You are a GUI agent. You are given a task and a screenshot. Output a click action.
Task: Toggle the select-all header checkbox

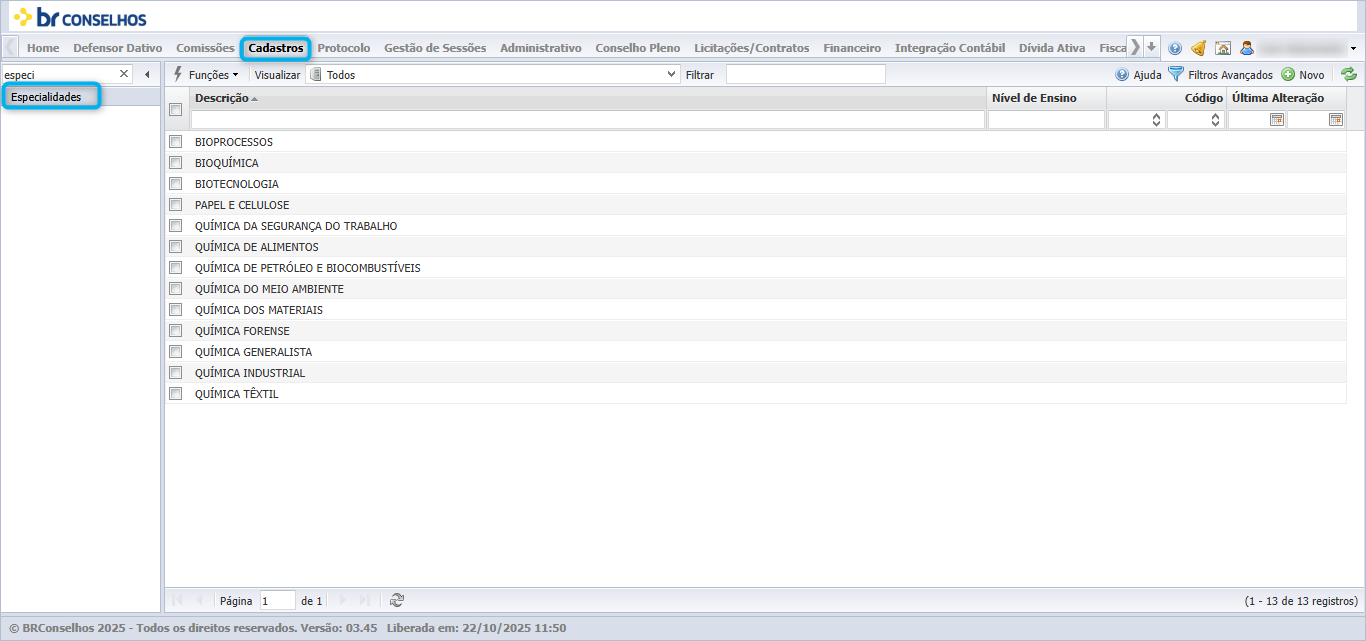point(176,109)
